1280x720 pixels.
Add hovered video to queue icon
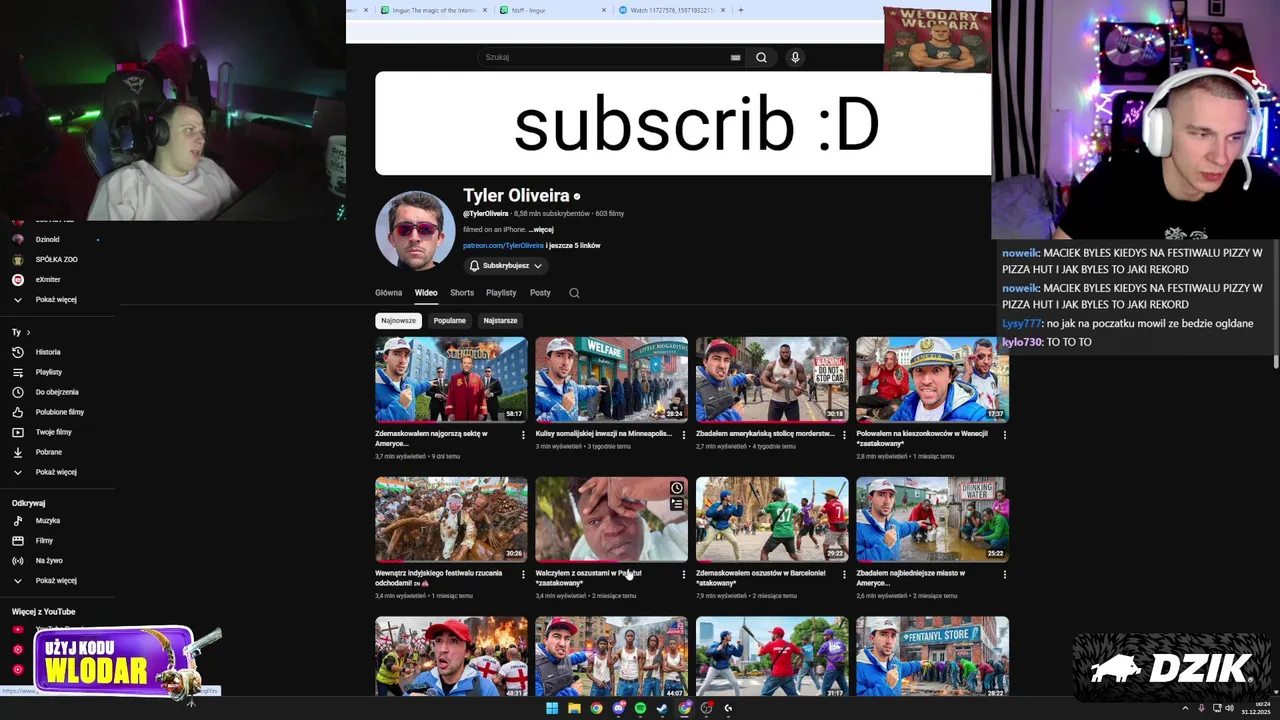(x=677, y=504)
